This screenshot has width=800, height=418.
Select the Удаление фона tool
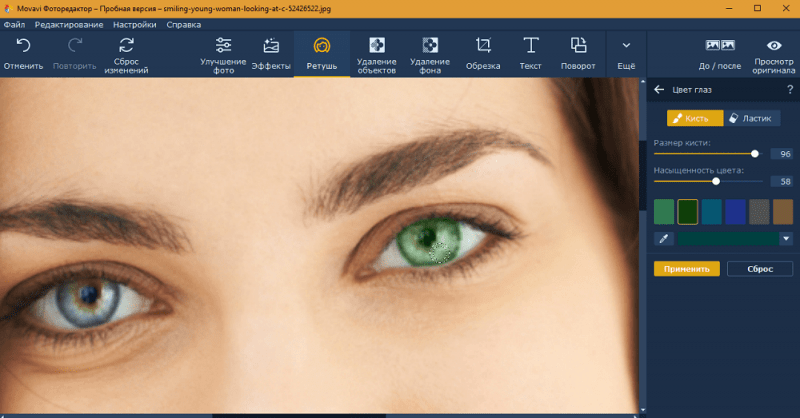430,46
